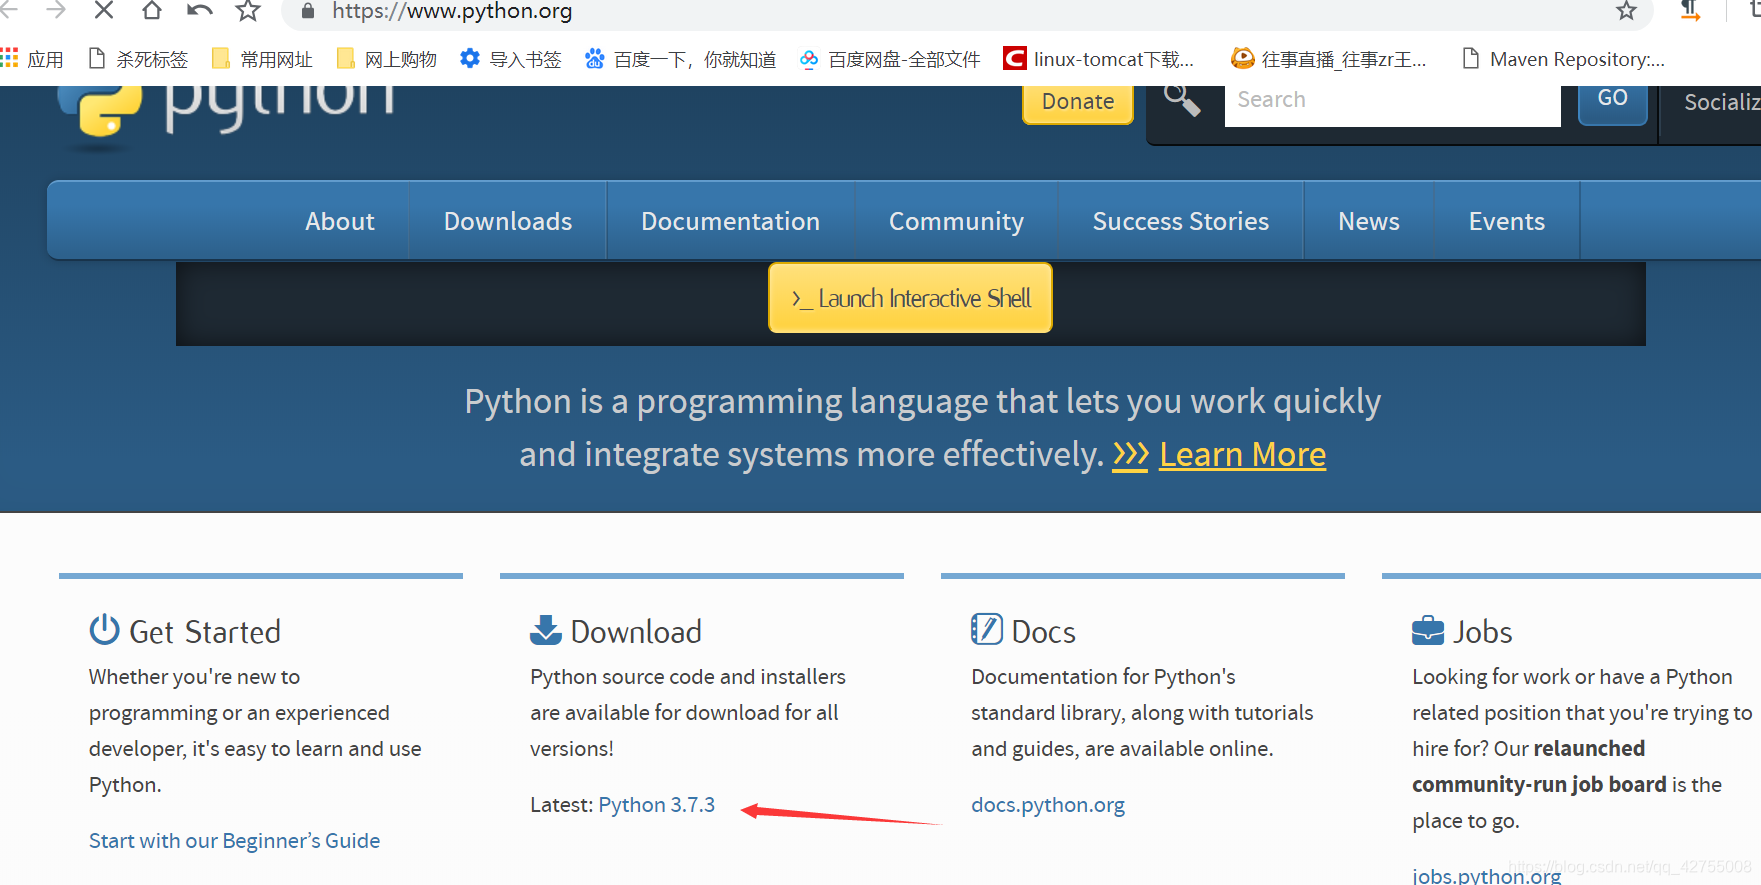Click the address bar URL text

pos(452,11)
